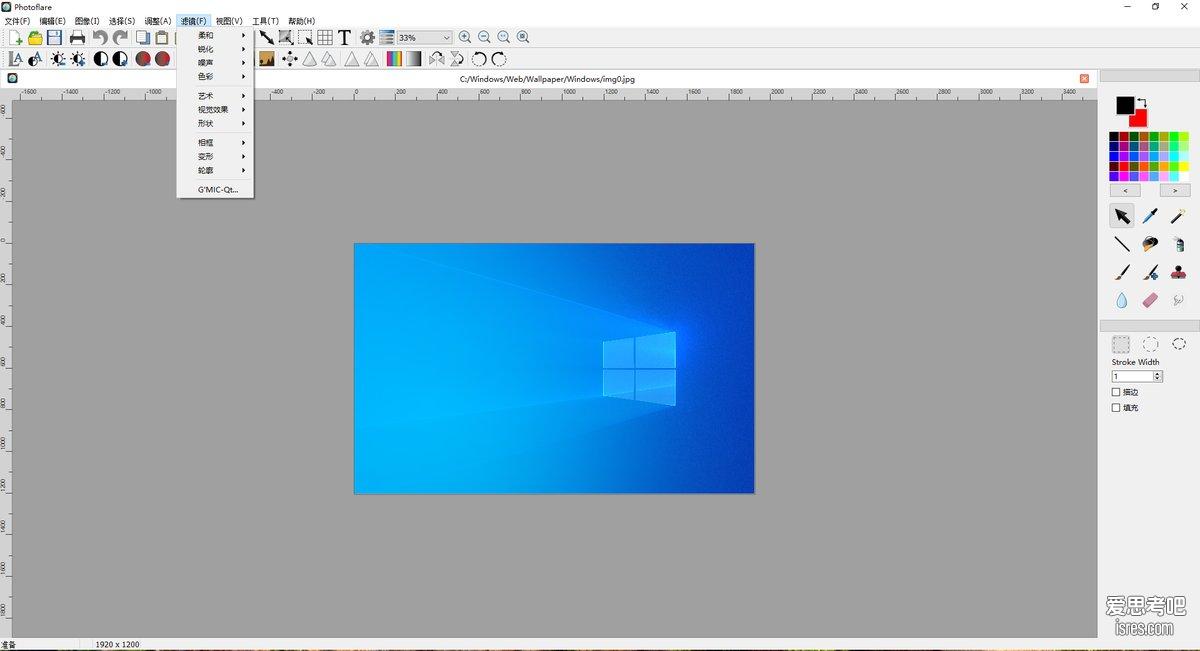Enable the 填充 fill checkbox
1200x651 pixels.
(1116, 407)
